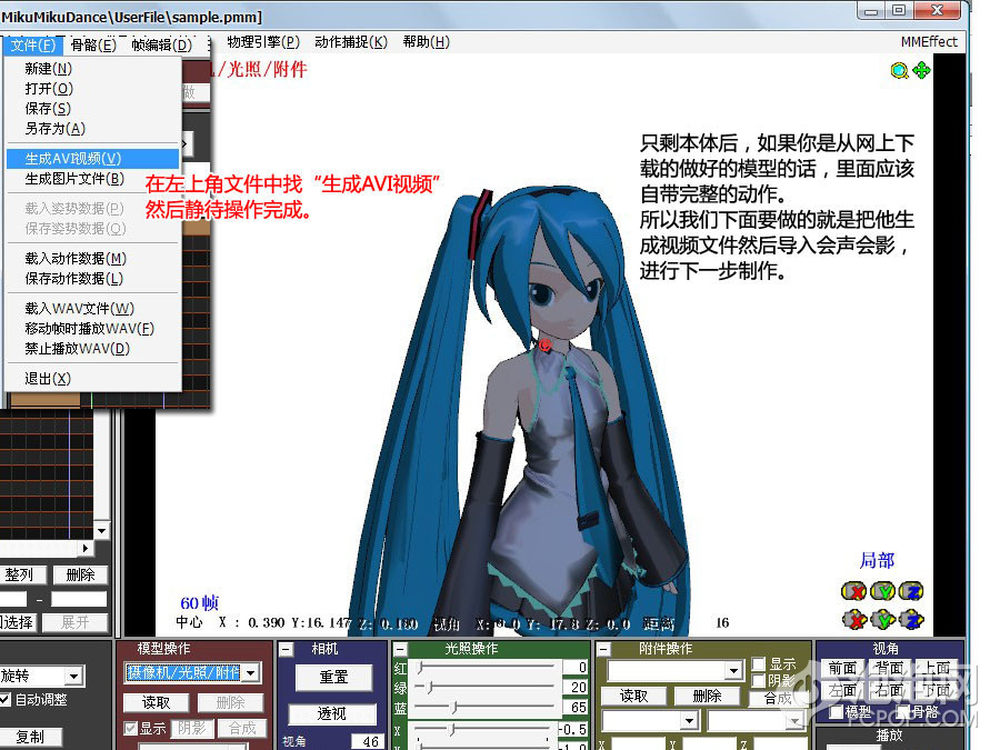Toggle the 骨骼 checkbox in 视角 panel

pyautogui.click(x=904, y=711)
